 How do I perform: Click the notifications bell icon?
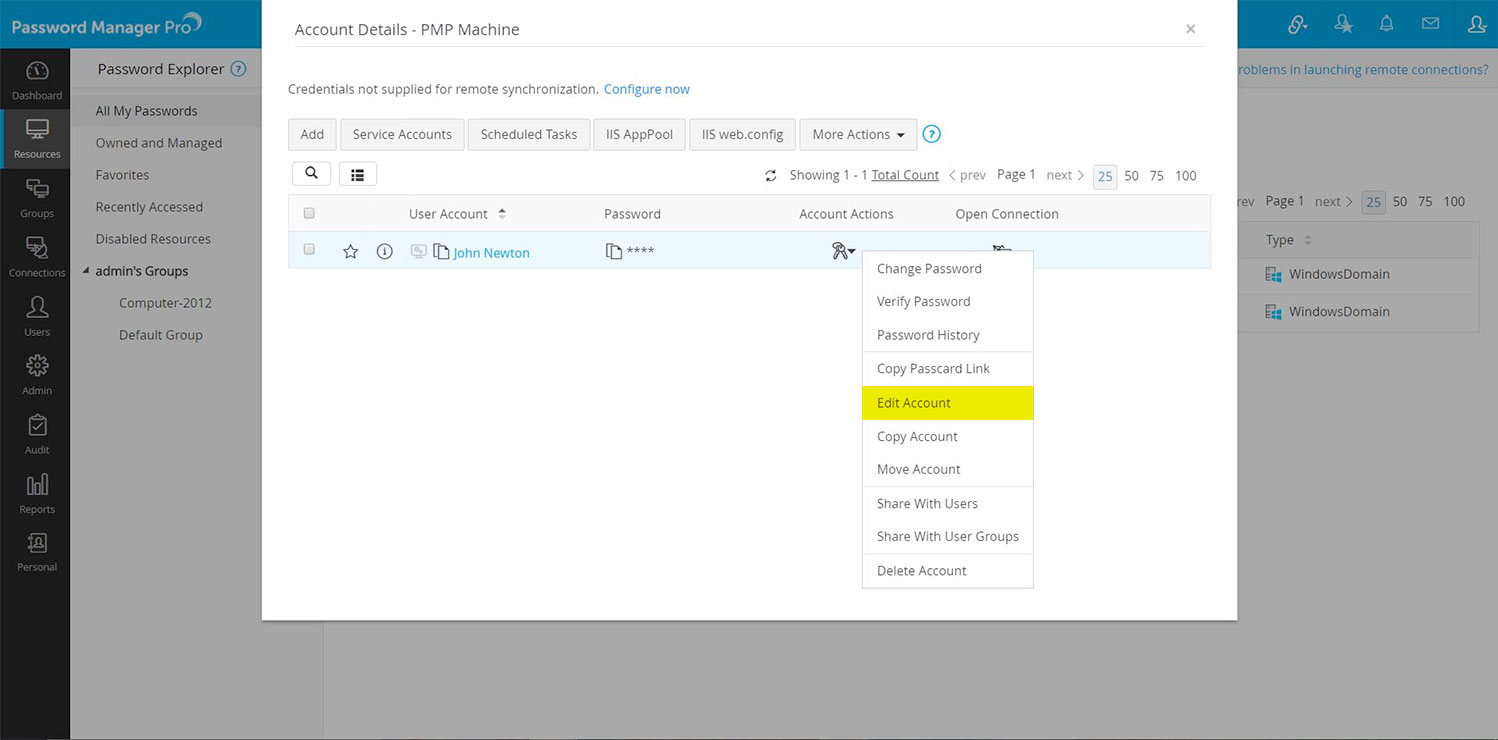point(1386,22)
